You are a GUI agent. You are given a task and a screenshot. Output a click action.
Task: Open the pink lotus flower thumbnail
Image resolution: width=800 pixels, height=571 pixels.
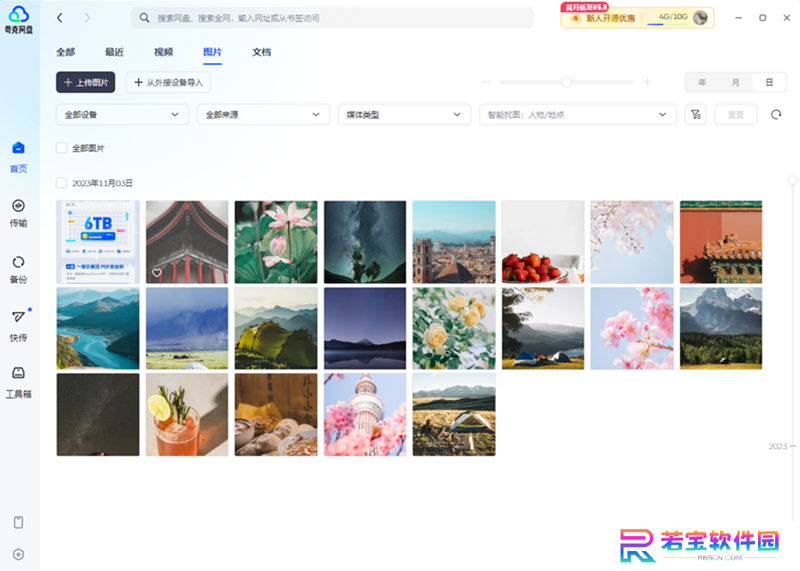pos(276,242)
